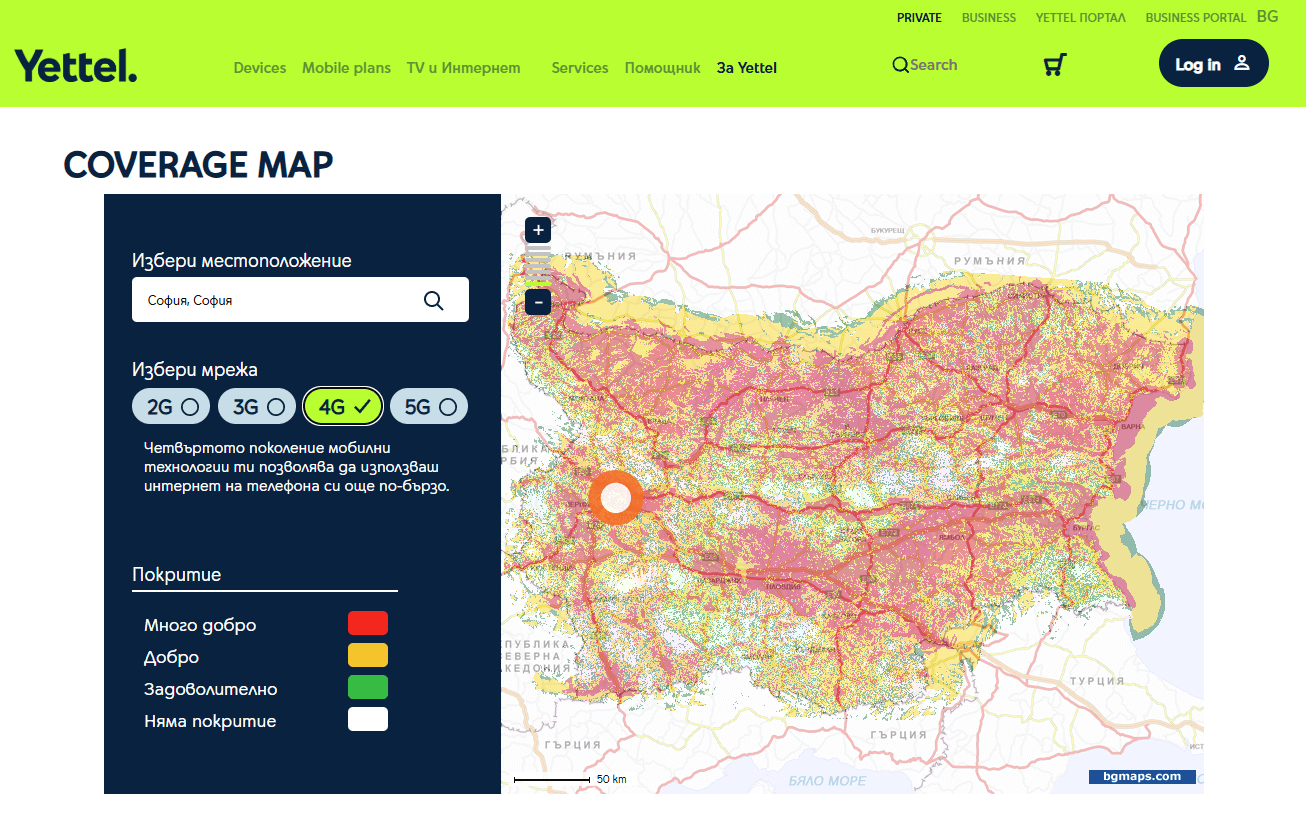Screen dimensions: 1306x813
Task: Click the Покритие legend heading
Action: pos(177,574)
